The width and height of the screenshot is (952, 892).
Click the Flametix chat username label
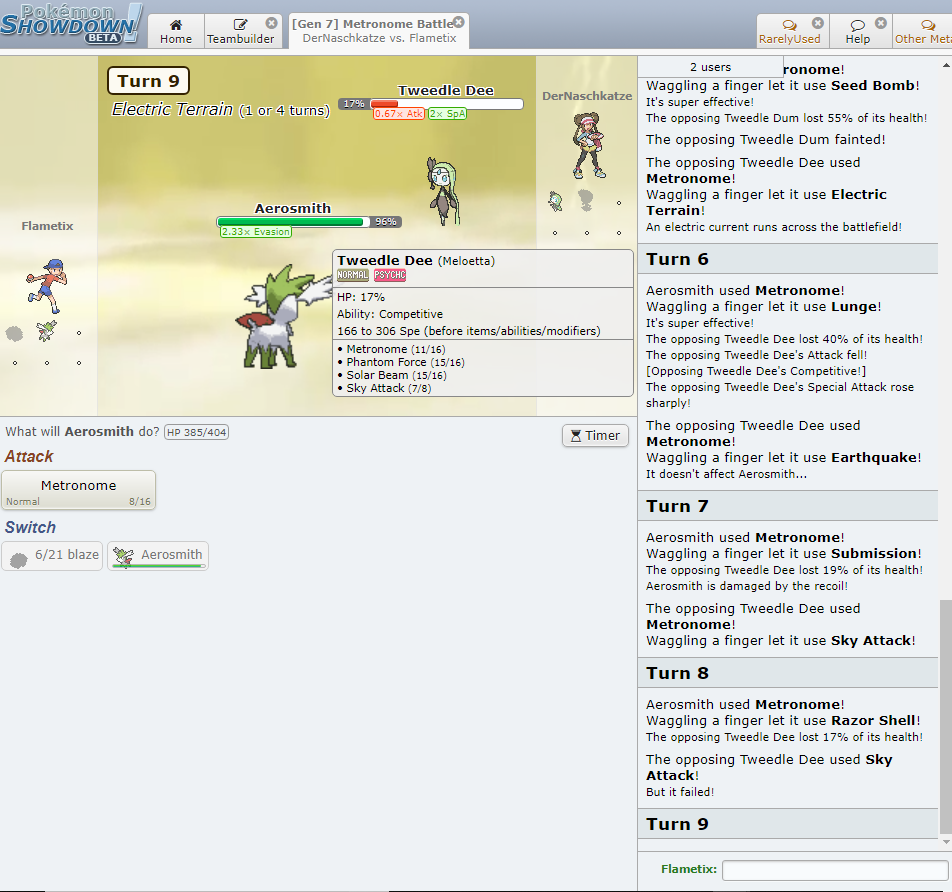click(688, 869)
